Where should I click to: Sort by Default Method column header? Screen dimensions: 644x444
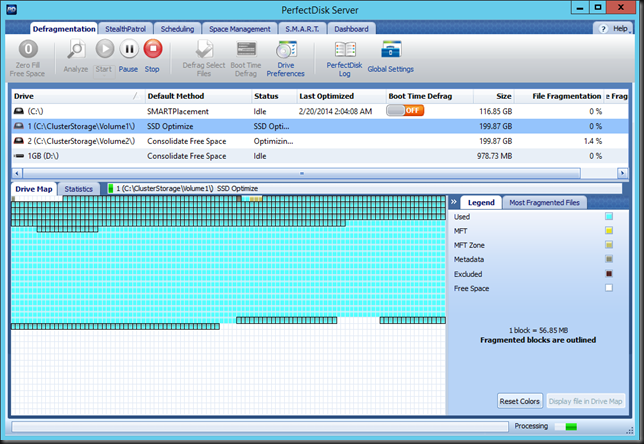click(198, 96)
